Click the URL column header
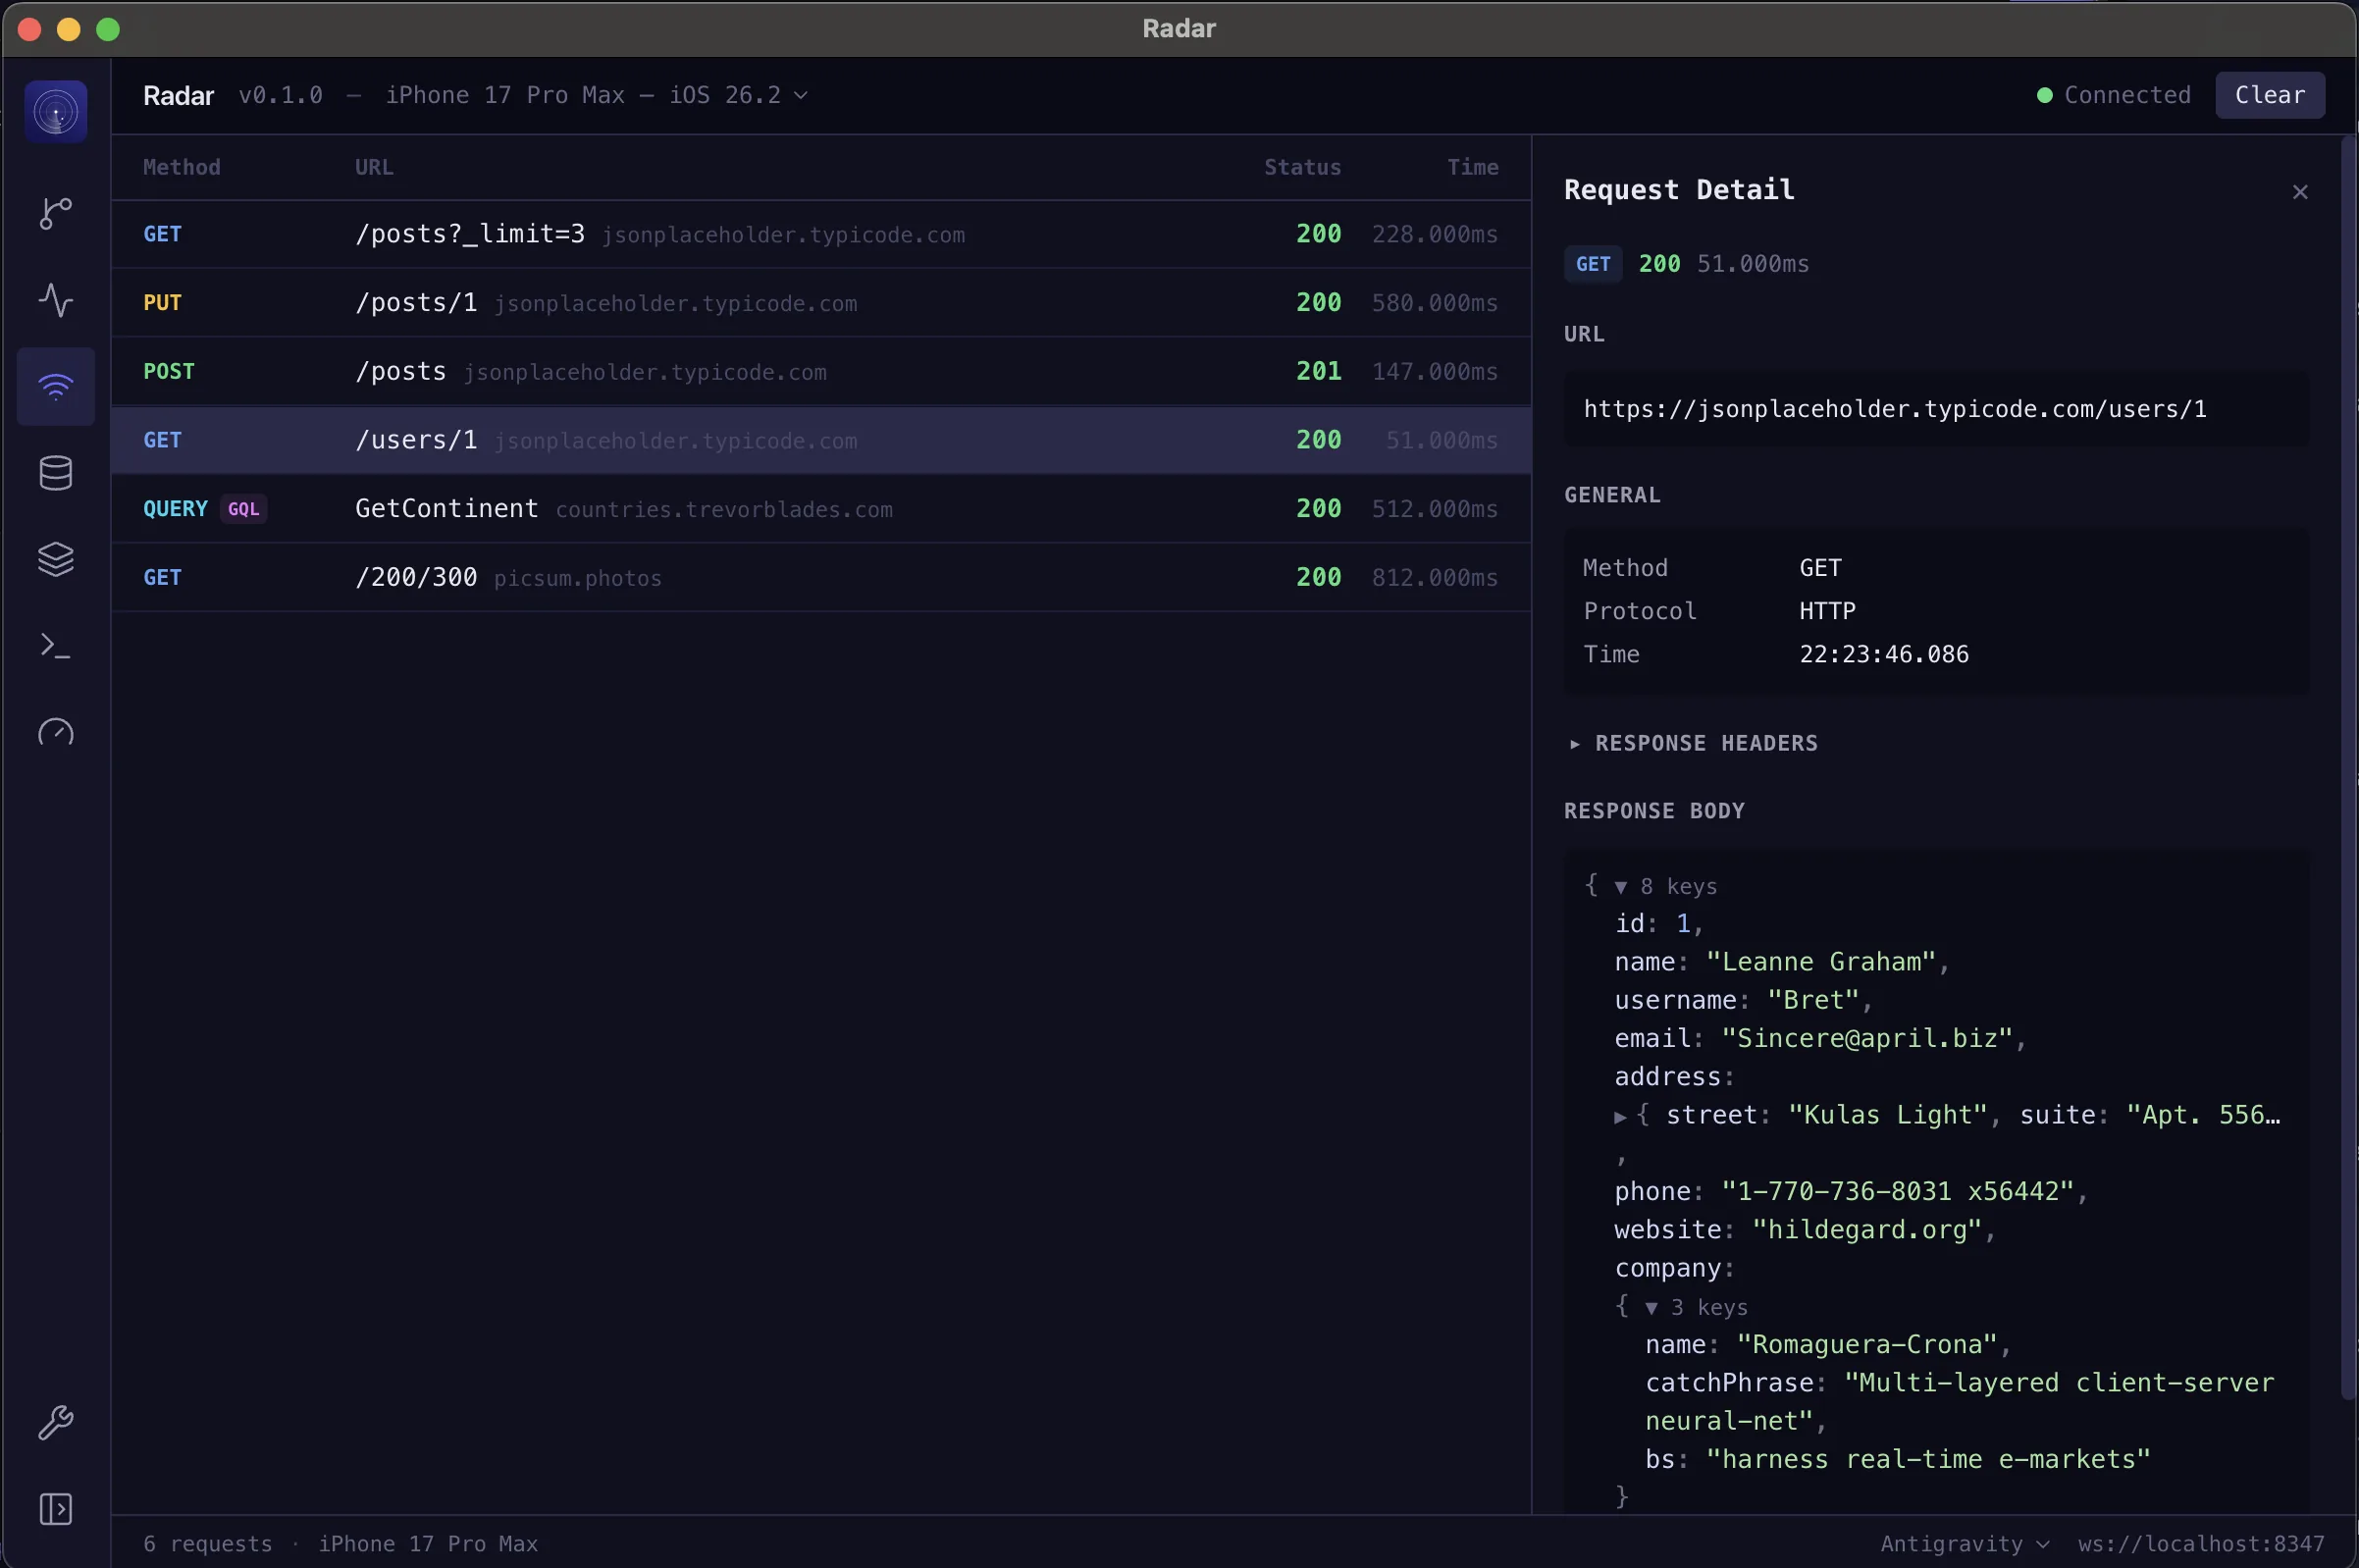2359x1568 pixels. 374,167
